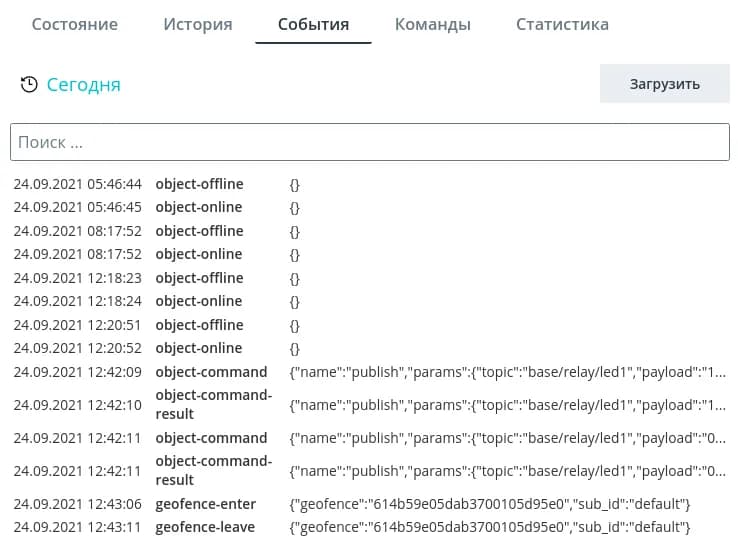
Task: Focus the Поиск search field
Action: (369, 142)
